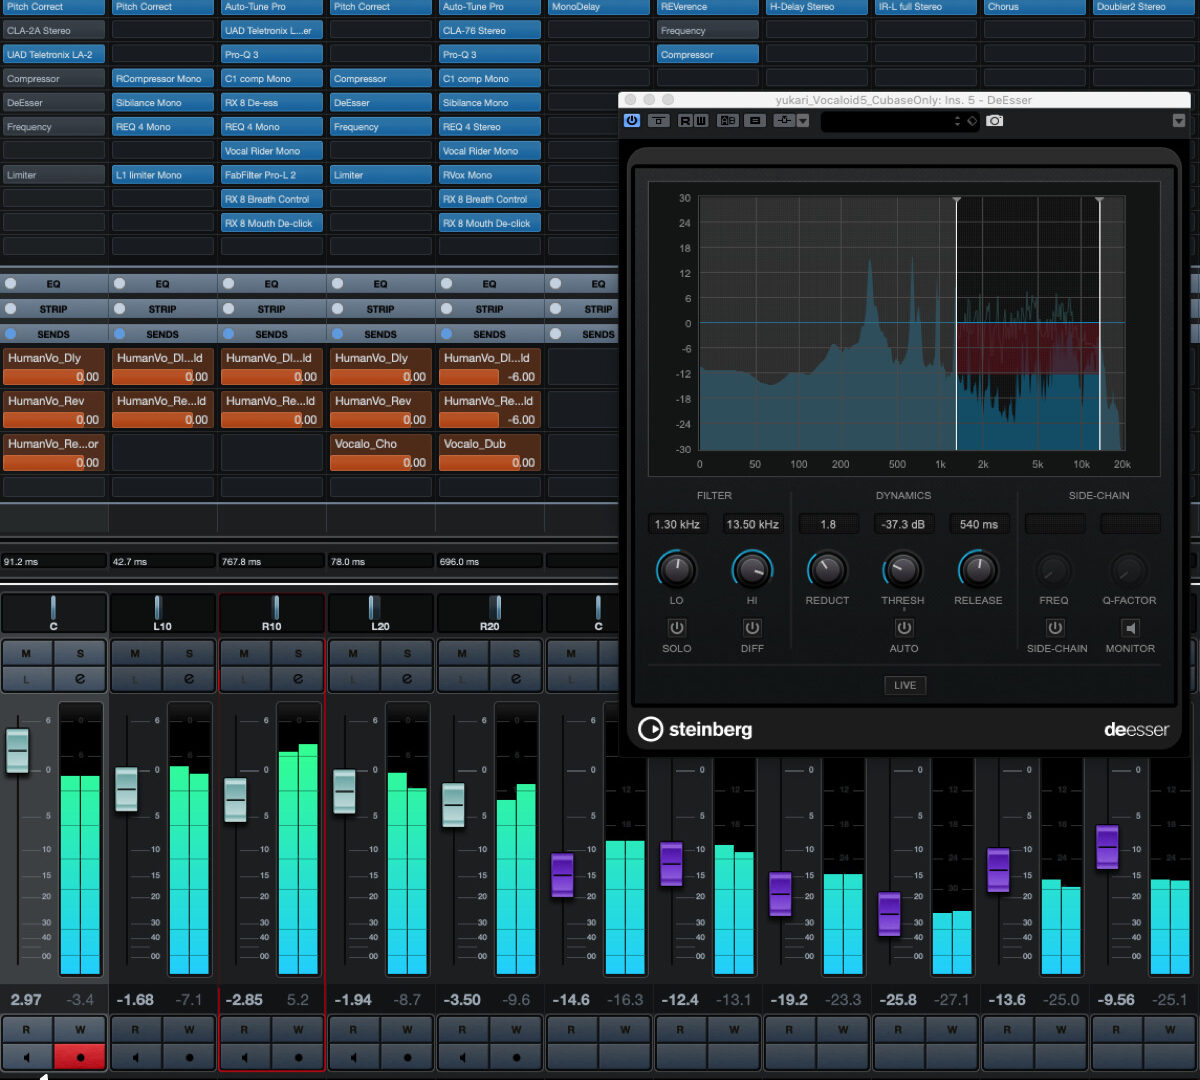Toggle Read automation R on the -14.6 channel
The image size is (1200, 1080).
click(x=571, y=1029)
